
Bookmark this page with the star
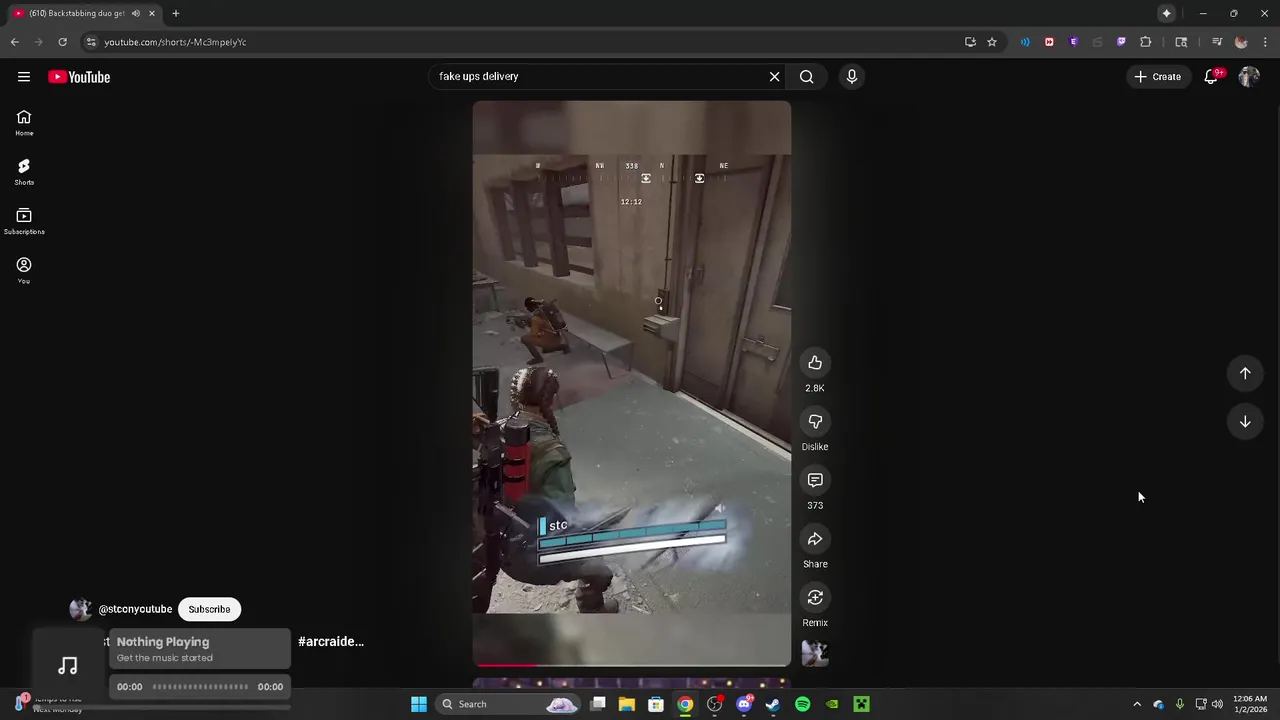(991, 42)
